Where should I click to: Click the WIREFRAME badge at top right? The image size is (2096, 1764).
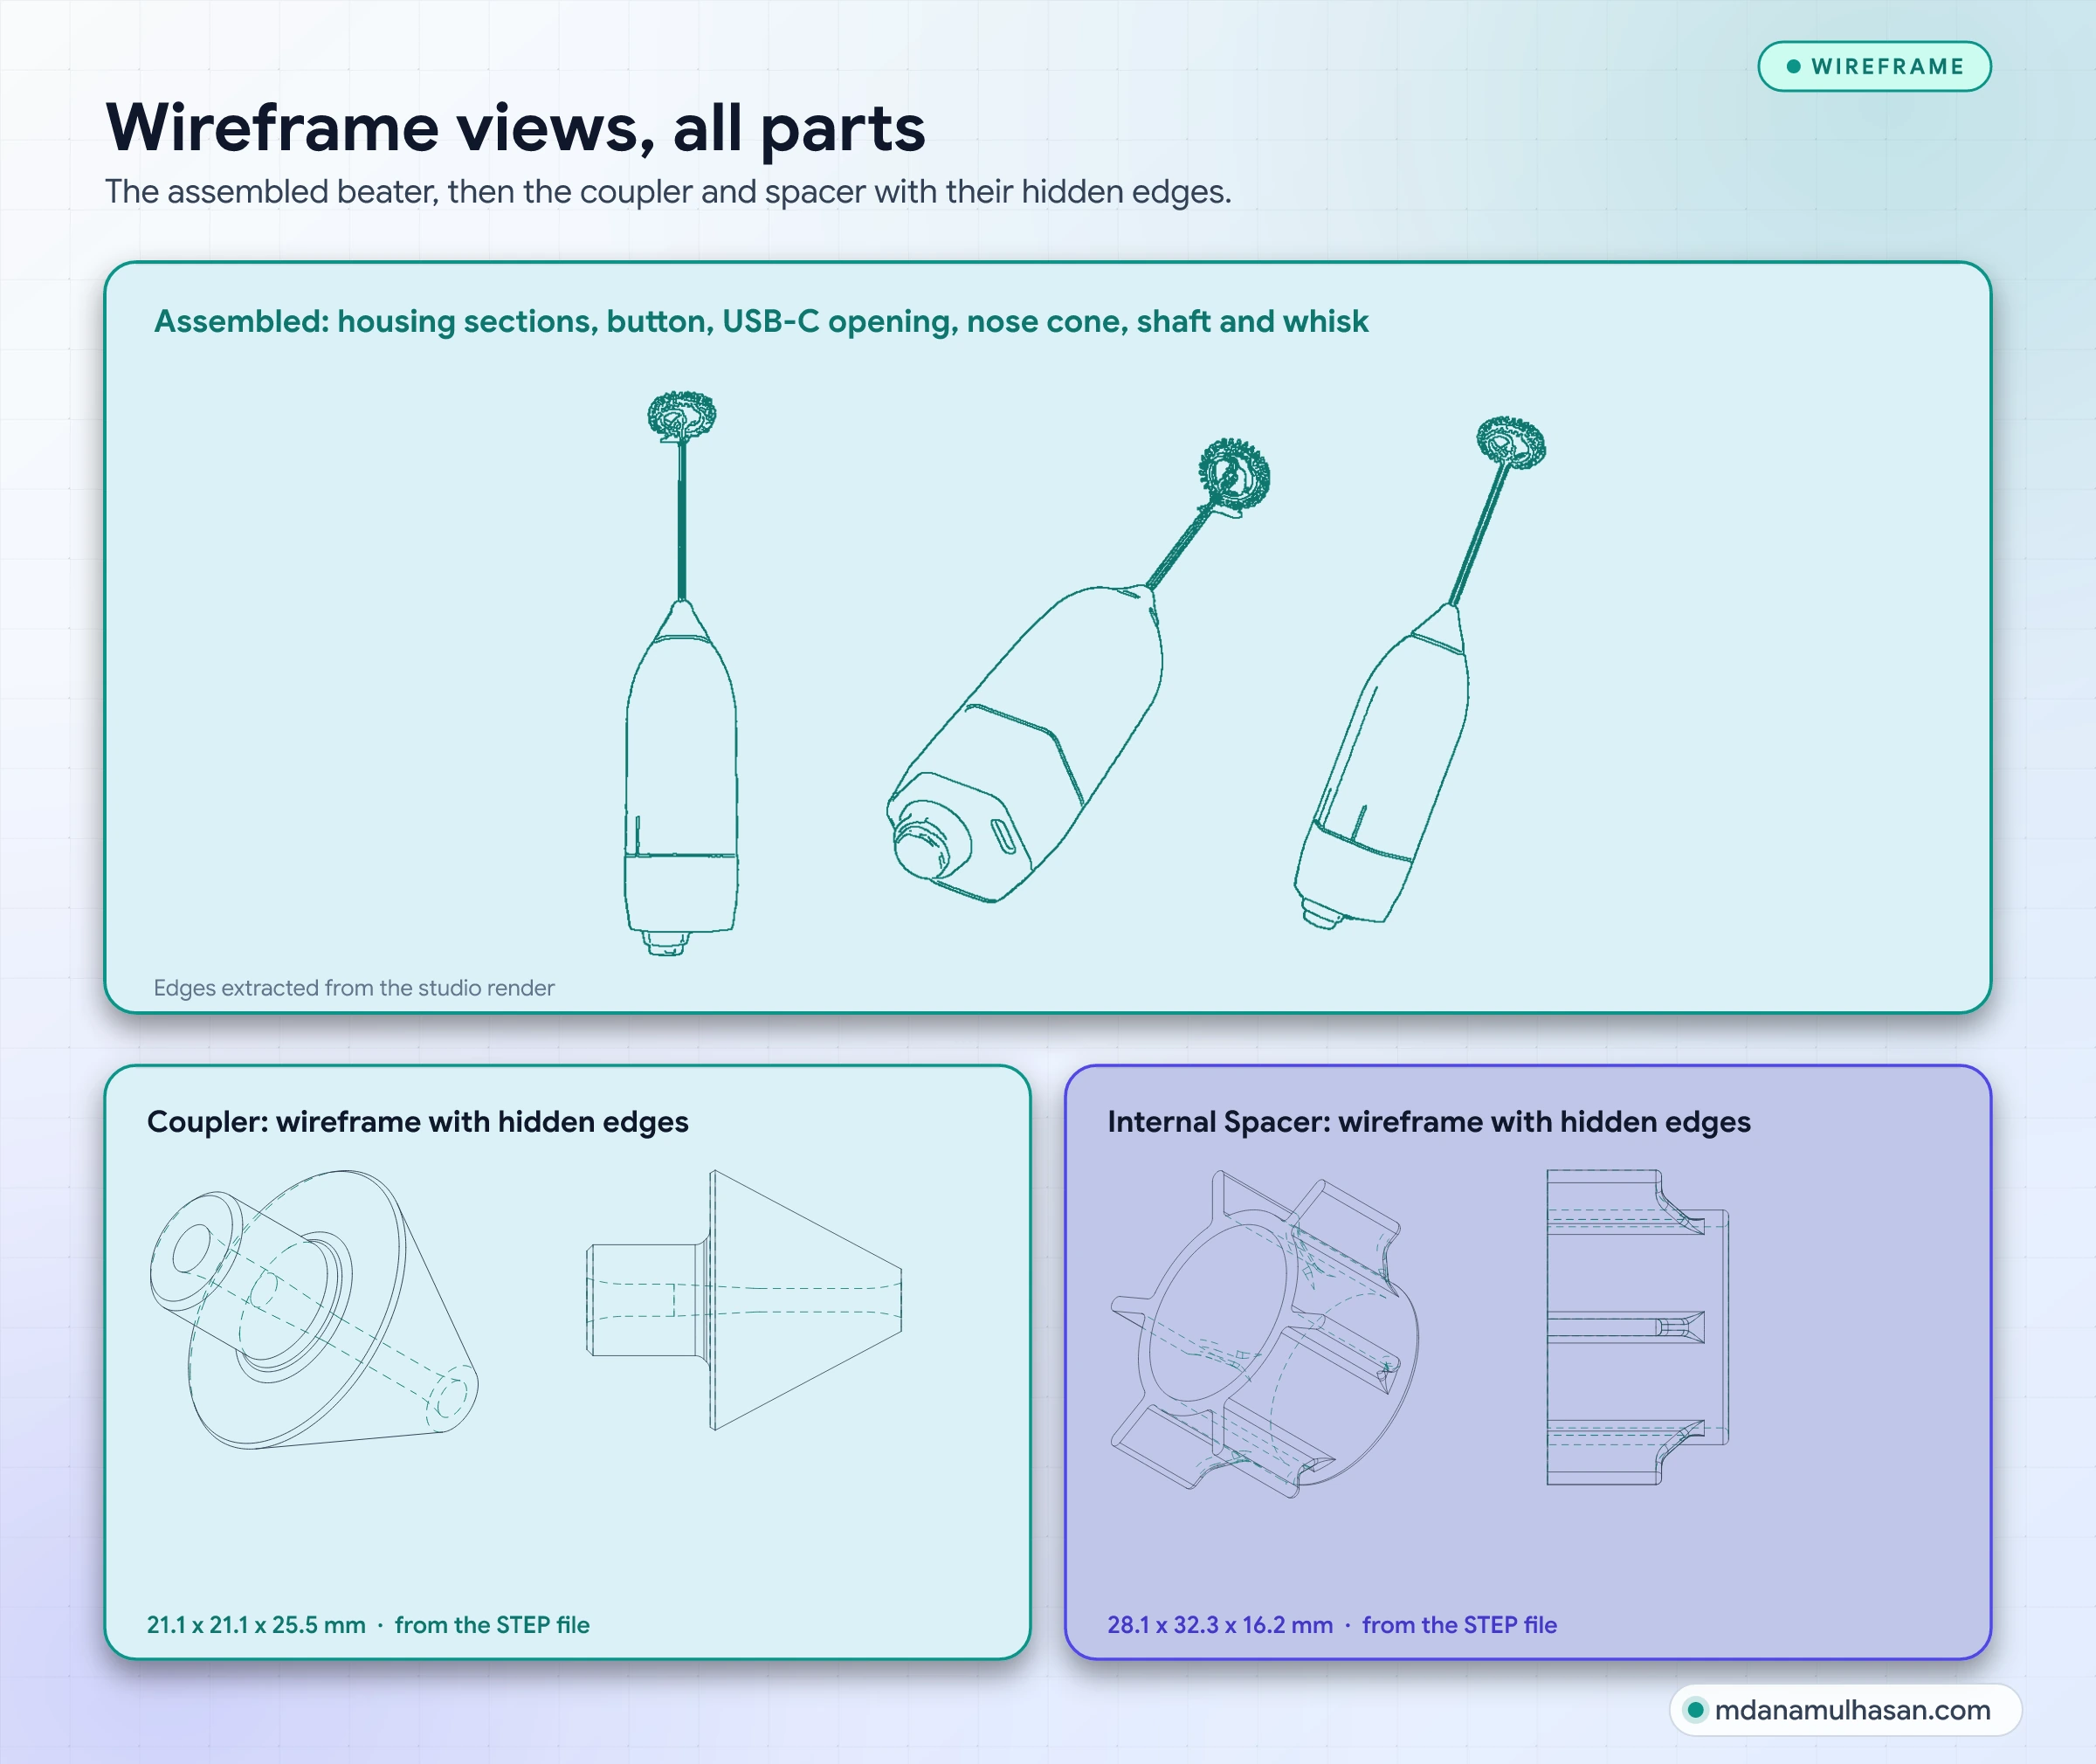(x=1874, y=66)
